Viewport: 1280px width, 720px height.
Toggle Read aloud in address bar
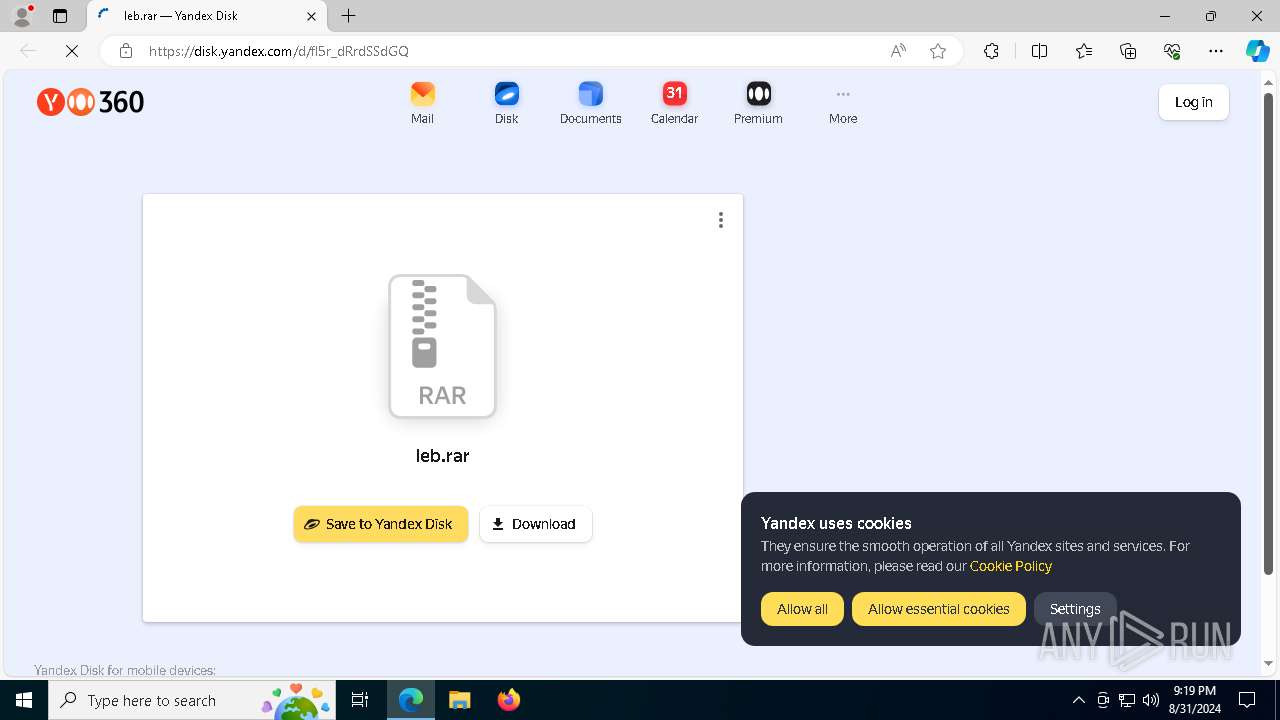tap(898, 51)
